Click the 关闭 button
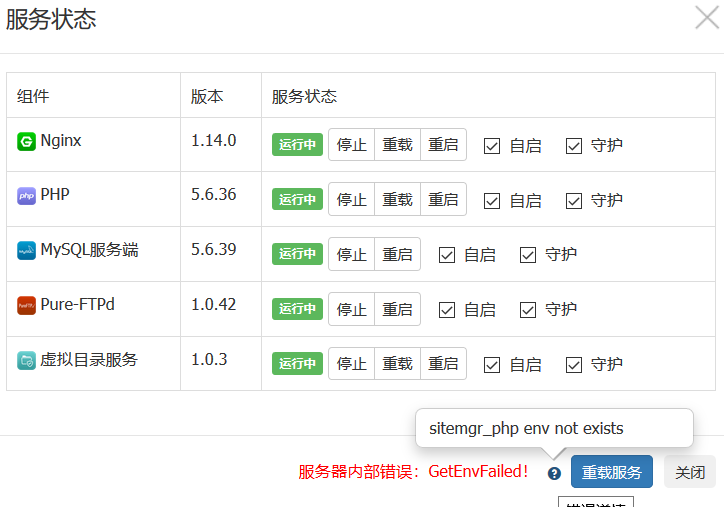This screenshot has width=724, height=507. (x=689, y=472)
